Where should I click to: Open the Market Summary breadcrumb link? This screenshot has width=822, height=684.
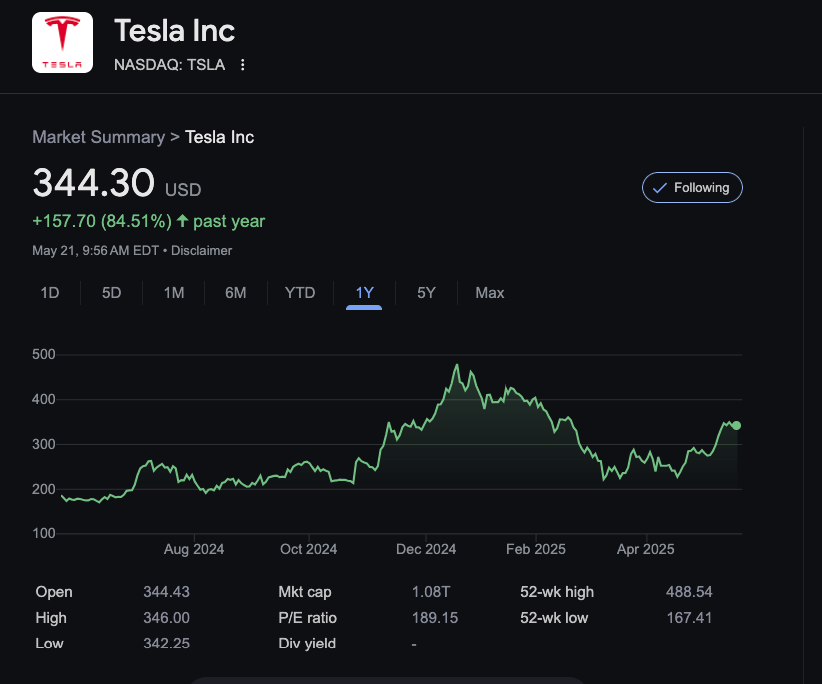(99, 137)
